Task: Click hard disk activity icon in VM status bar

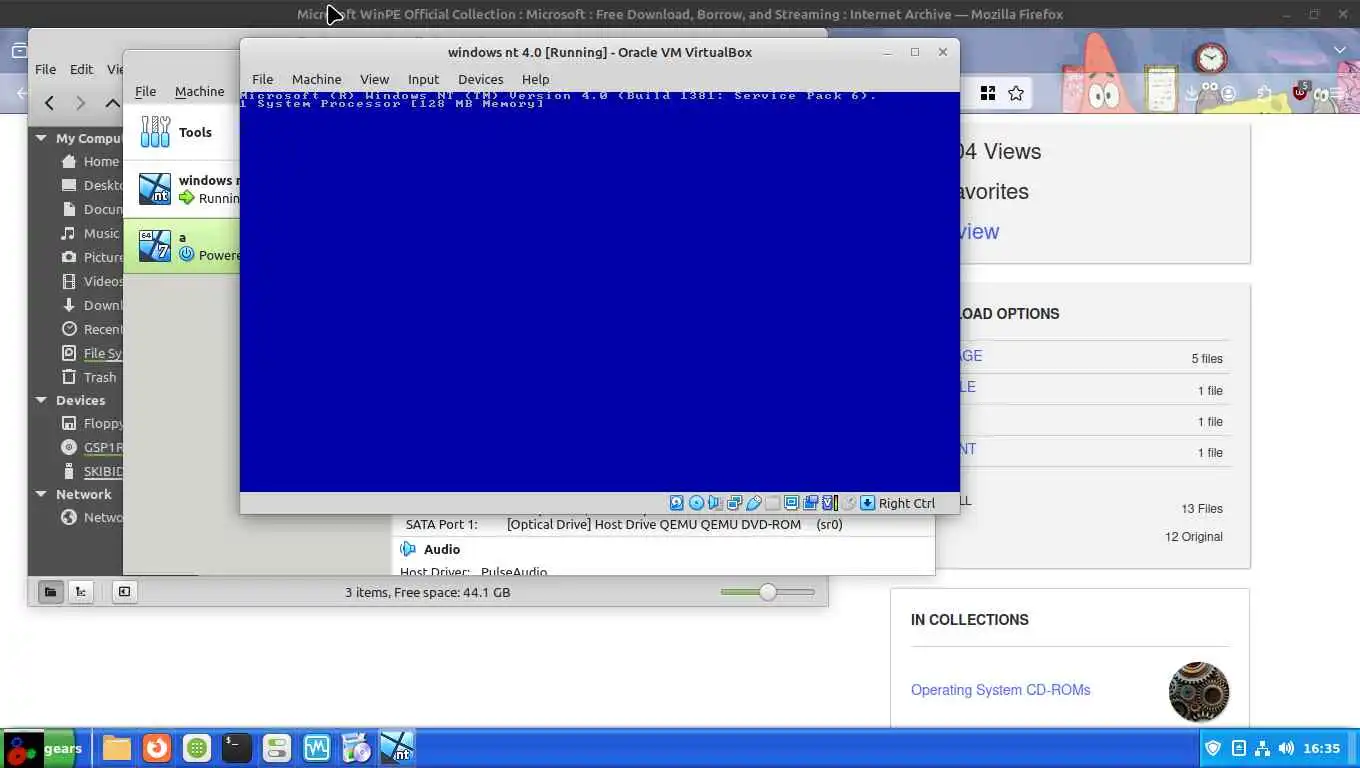Action: tap(676, 503)
